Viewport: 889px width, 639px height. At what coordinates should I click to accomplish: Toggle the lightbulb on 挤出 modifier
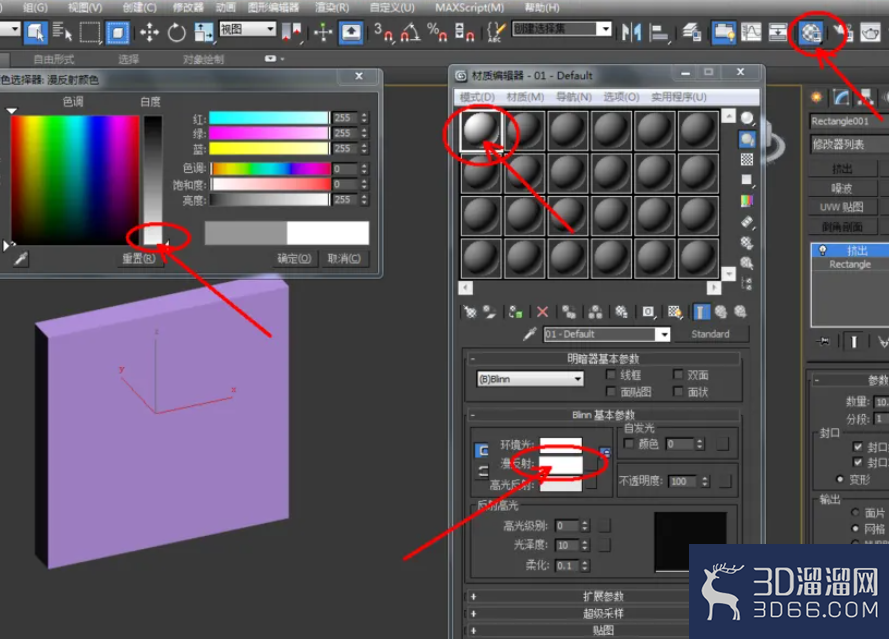coord(822,250)
